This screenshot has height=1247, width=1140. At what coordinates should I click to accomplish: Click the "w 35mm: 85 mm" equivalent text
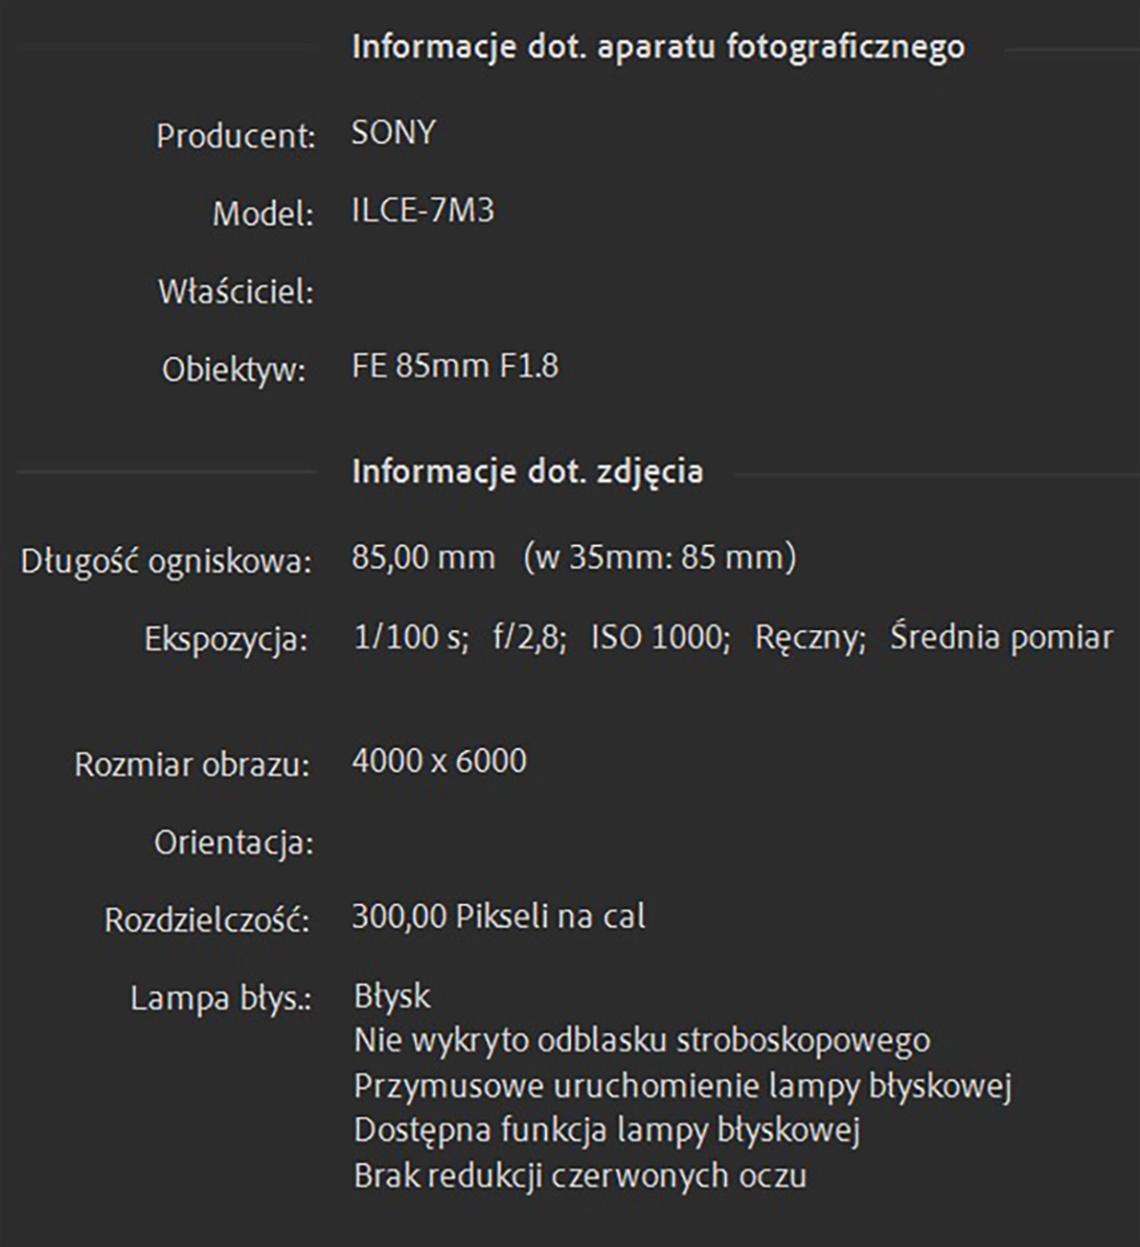pyautogui.click(x=660, y=557)
